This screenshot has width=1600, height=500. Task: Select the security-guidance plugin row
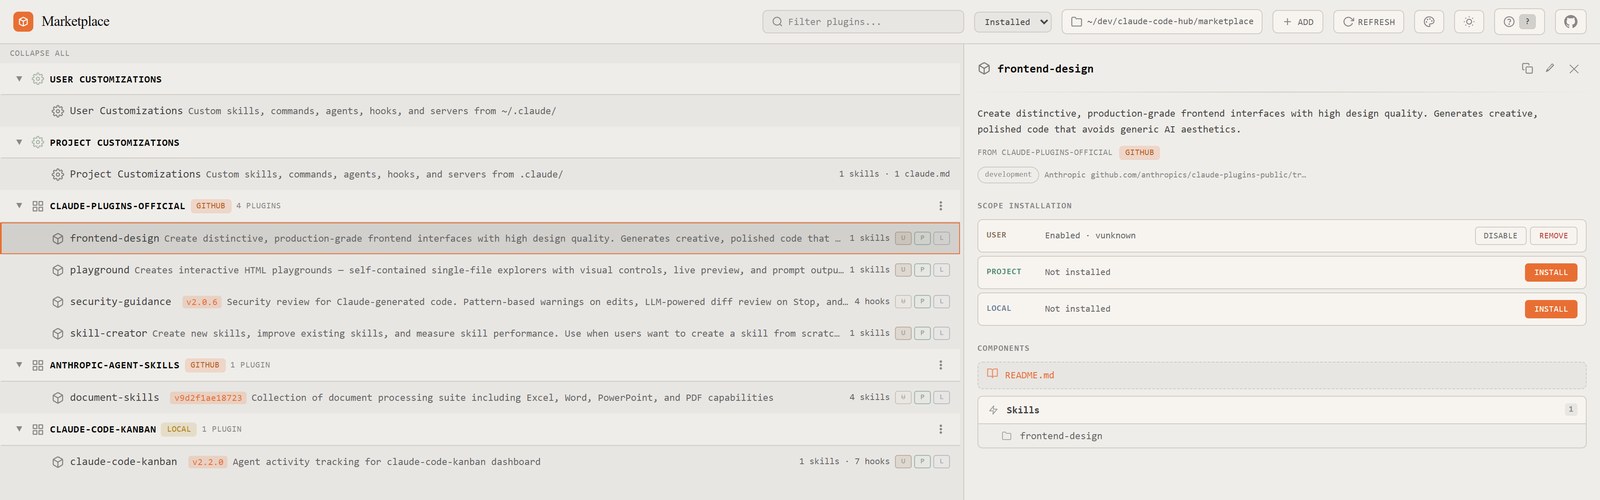(x=480, y=302)
